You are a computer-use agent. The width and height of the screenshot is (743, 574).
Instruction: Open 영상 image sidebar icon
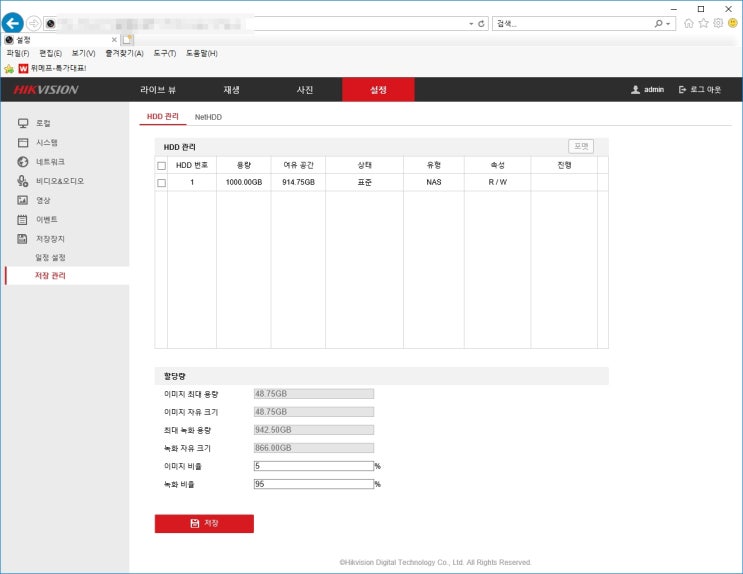(x=23, y=200)
